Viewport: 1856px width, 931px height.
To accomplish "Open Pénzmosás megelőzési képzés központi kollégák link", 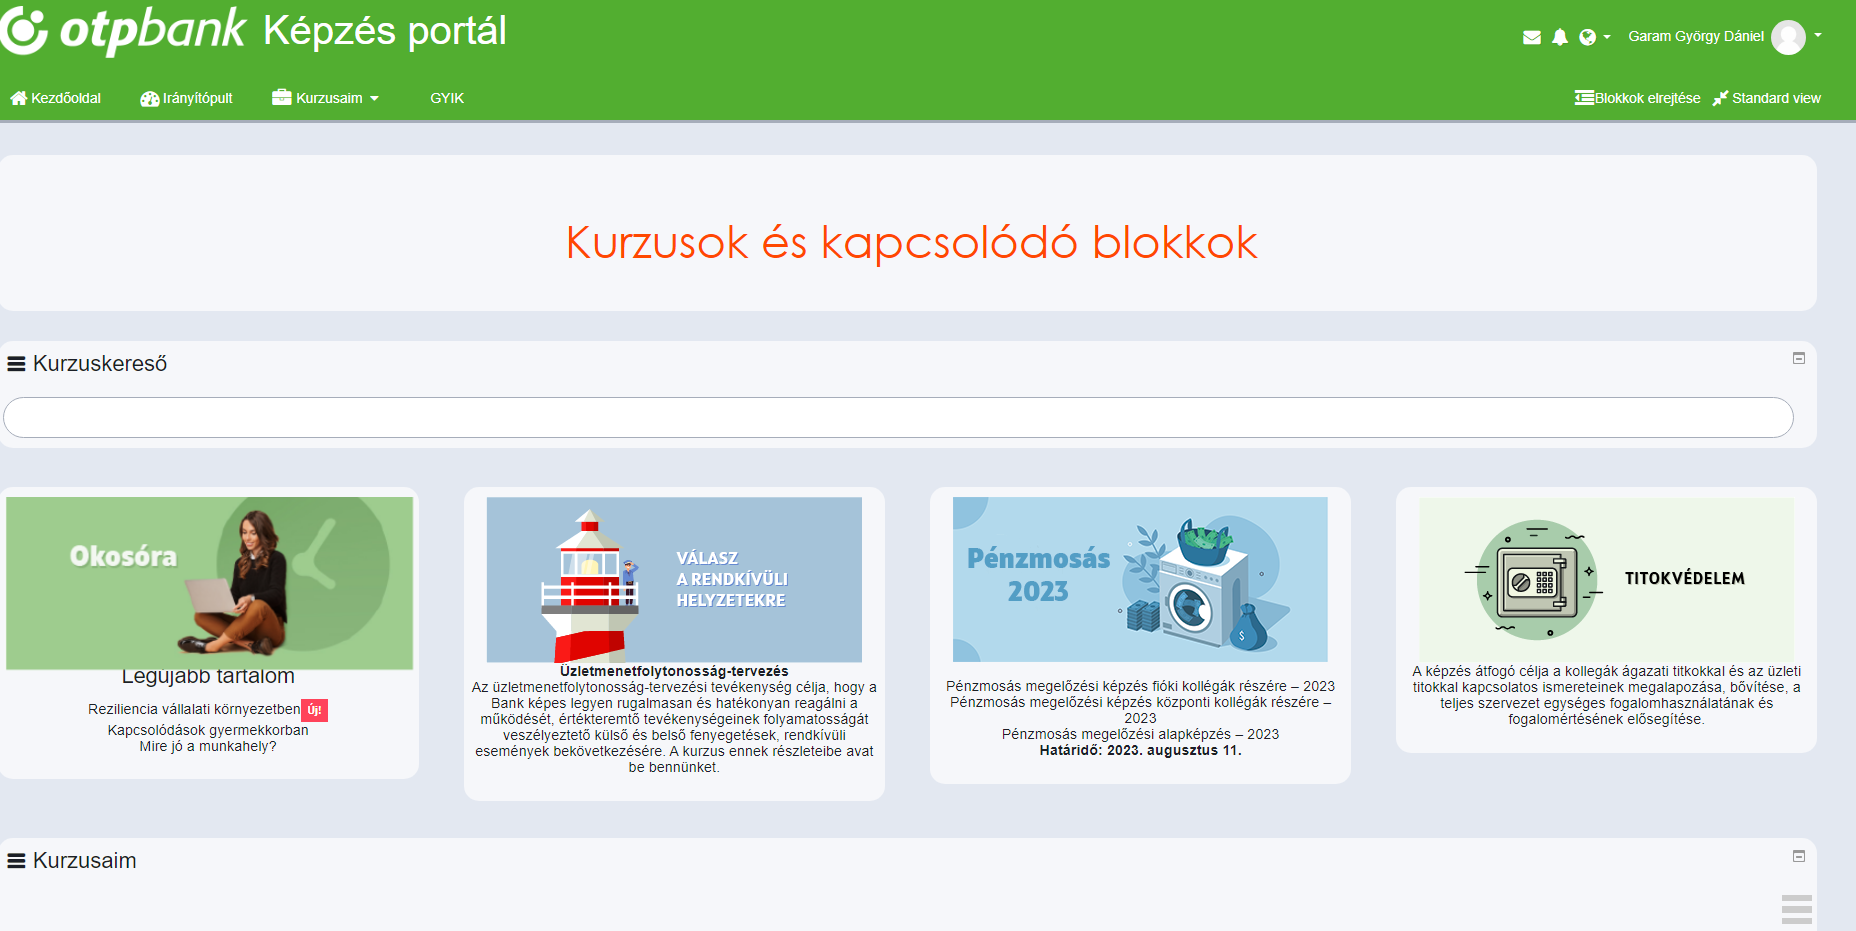I will [1140, 710].
